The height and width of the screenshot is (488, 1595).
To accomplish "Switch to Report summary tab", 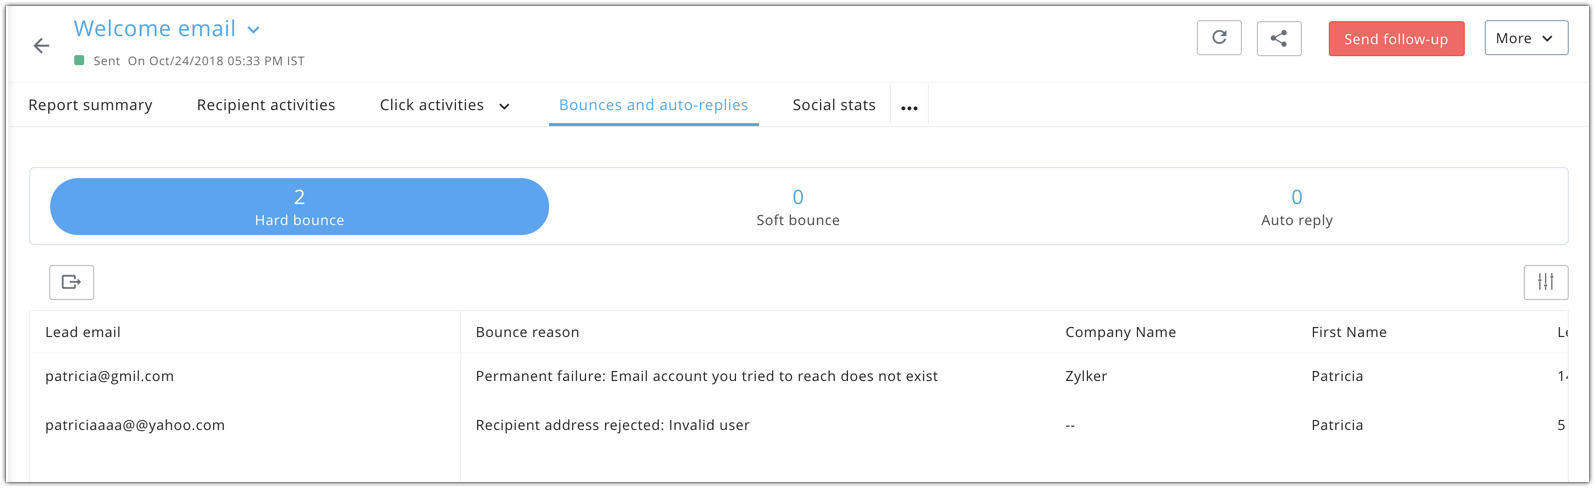I will click(90, 105).
